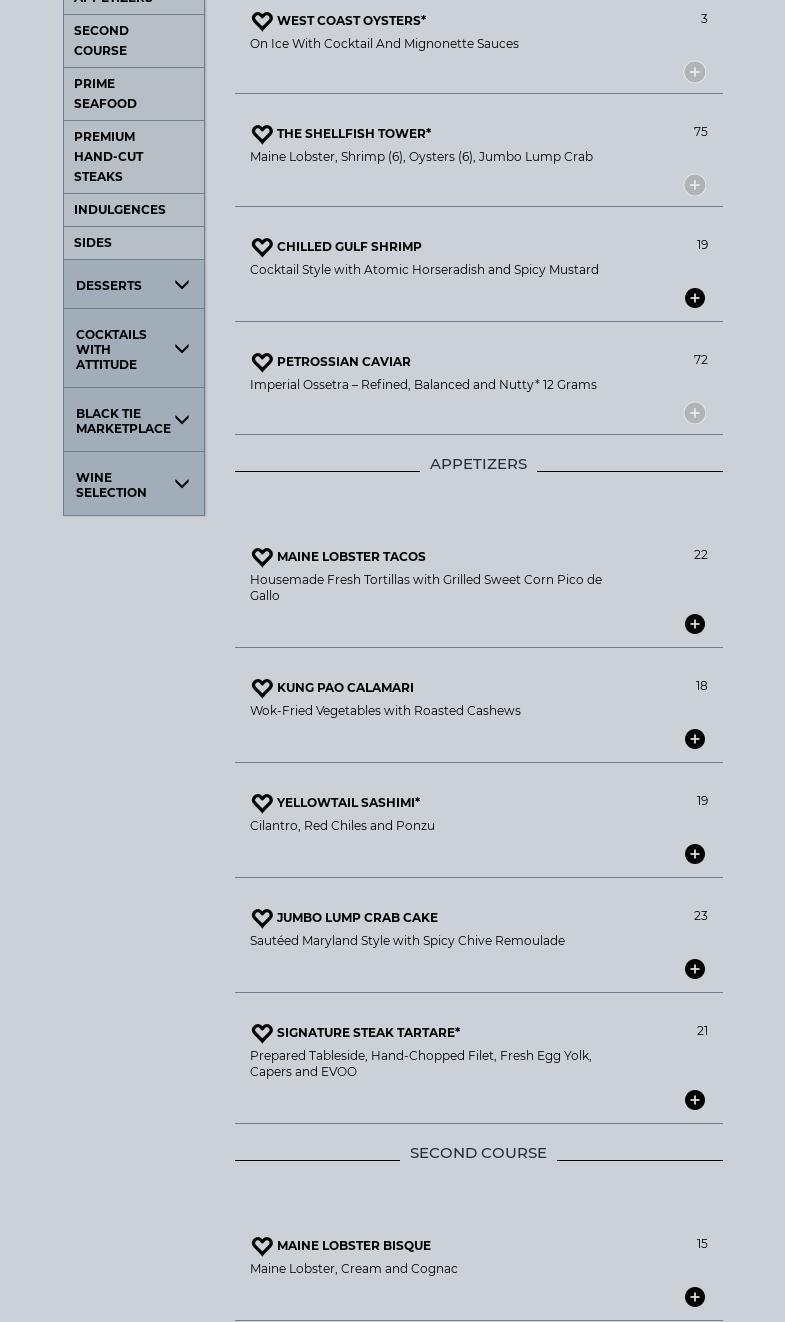Select Prime Seafood in sidebar
This screenshot has height=1322, width=785.
(105, 93)
